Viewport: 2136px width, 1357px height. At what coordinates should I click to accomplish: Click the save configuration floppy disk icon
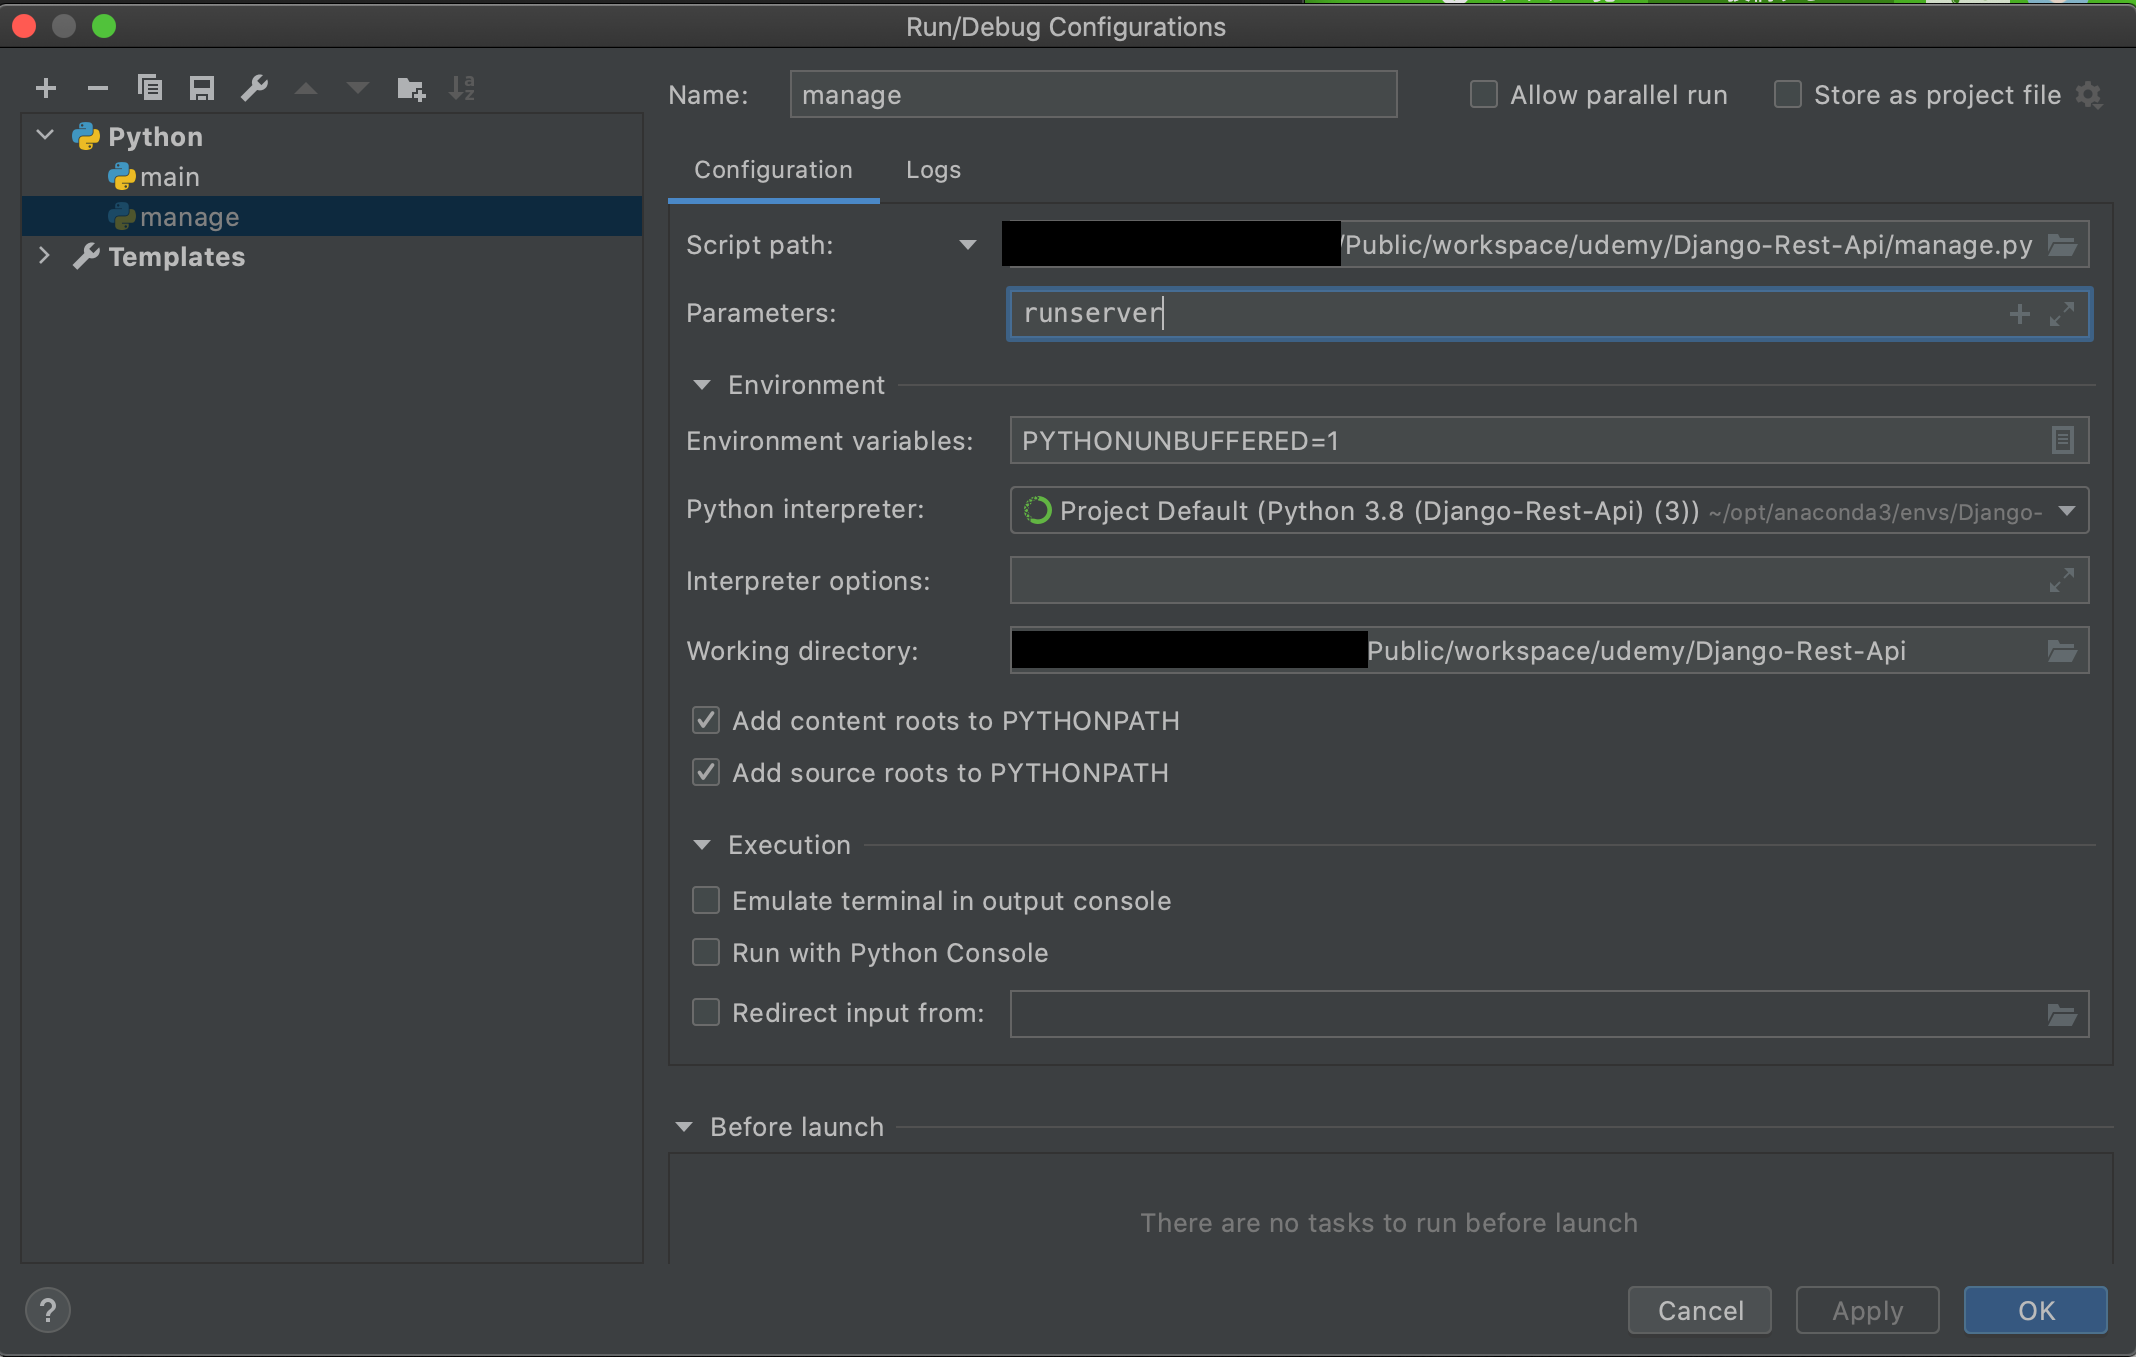pyautogui.click(x=202, y=89)
